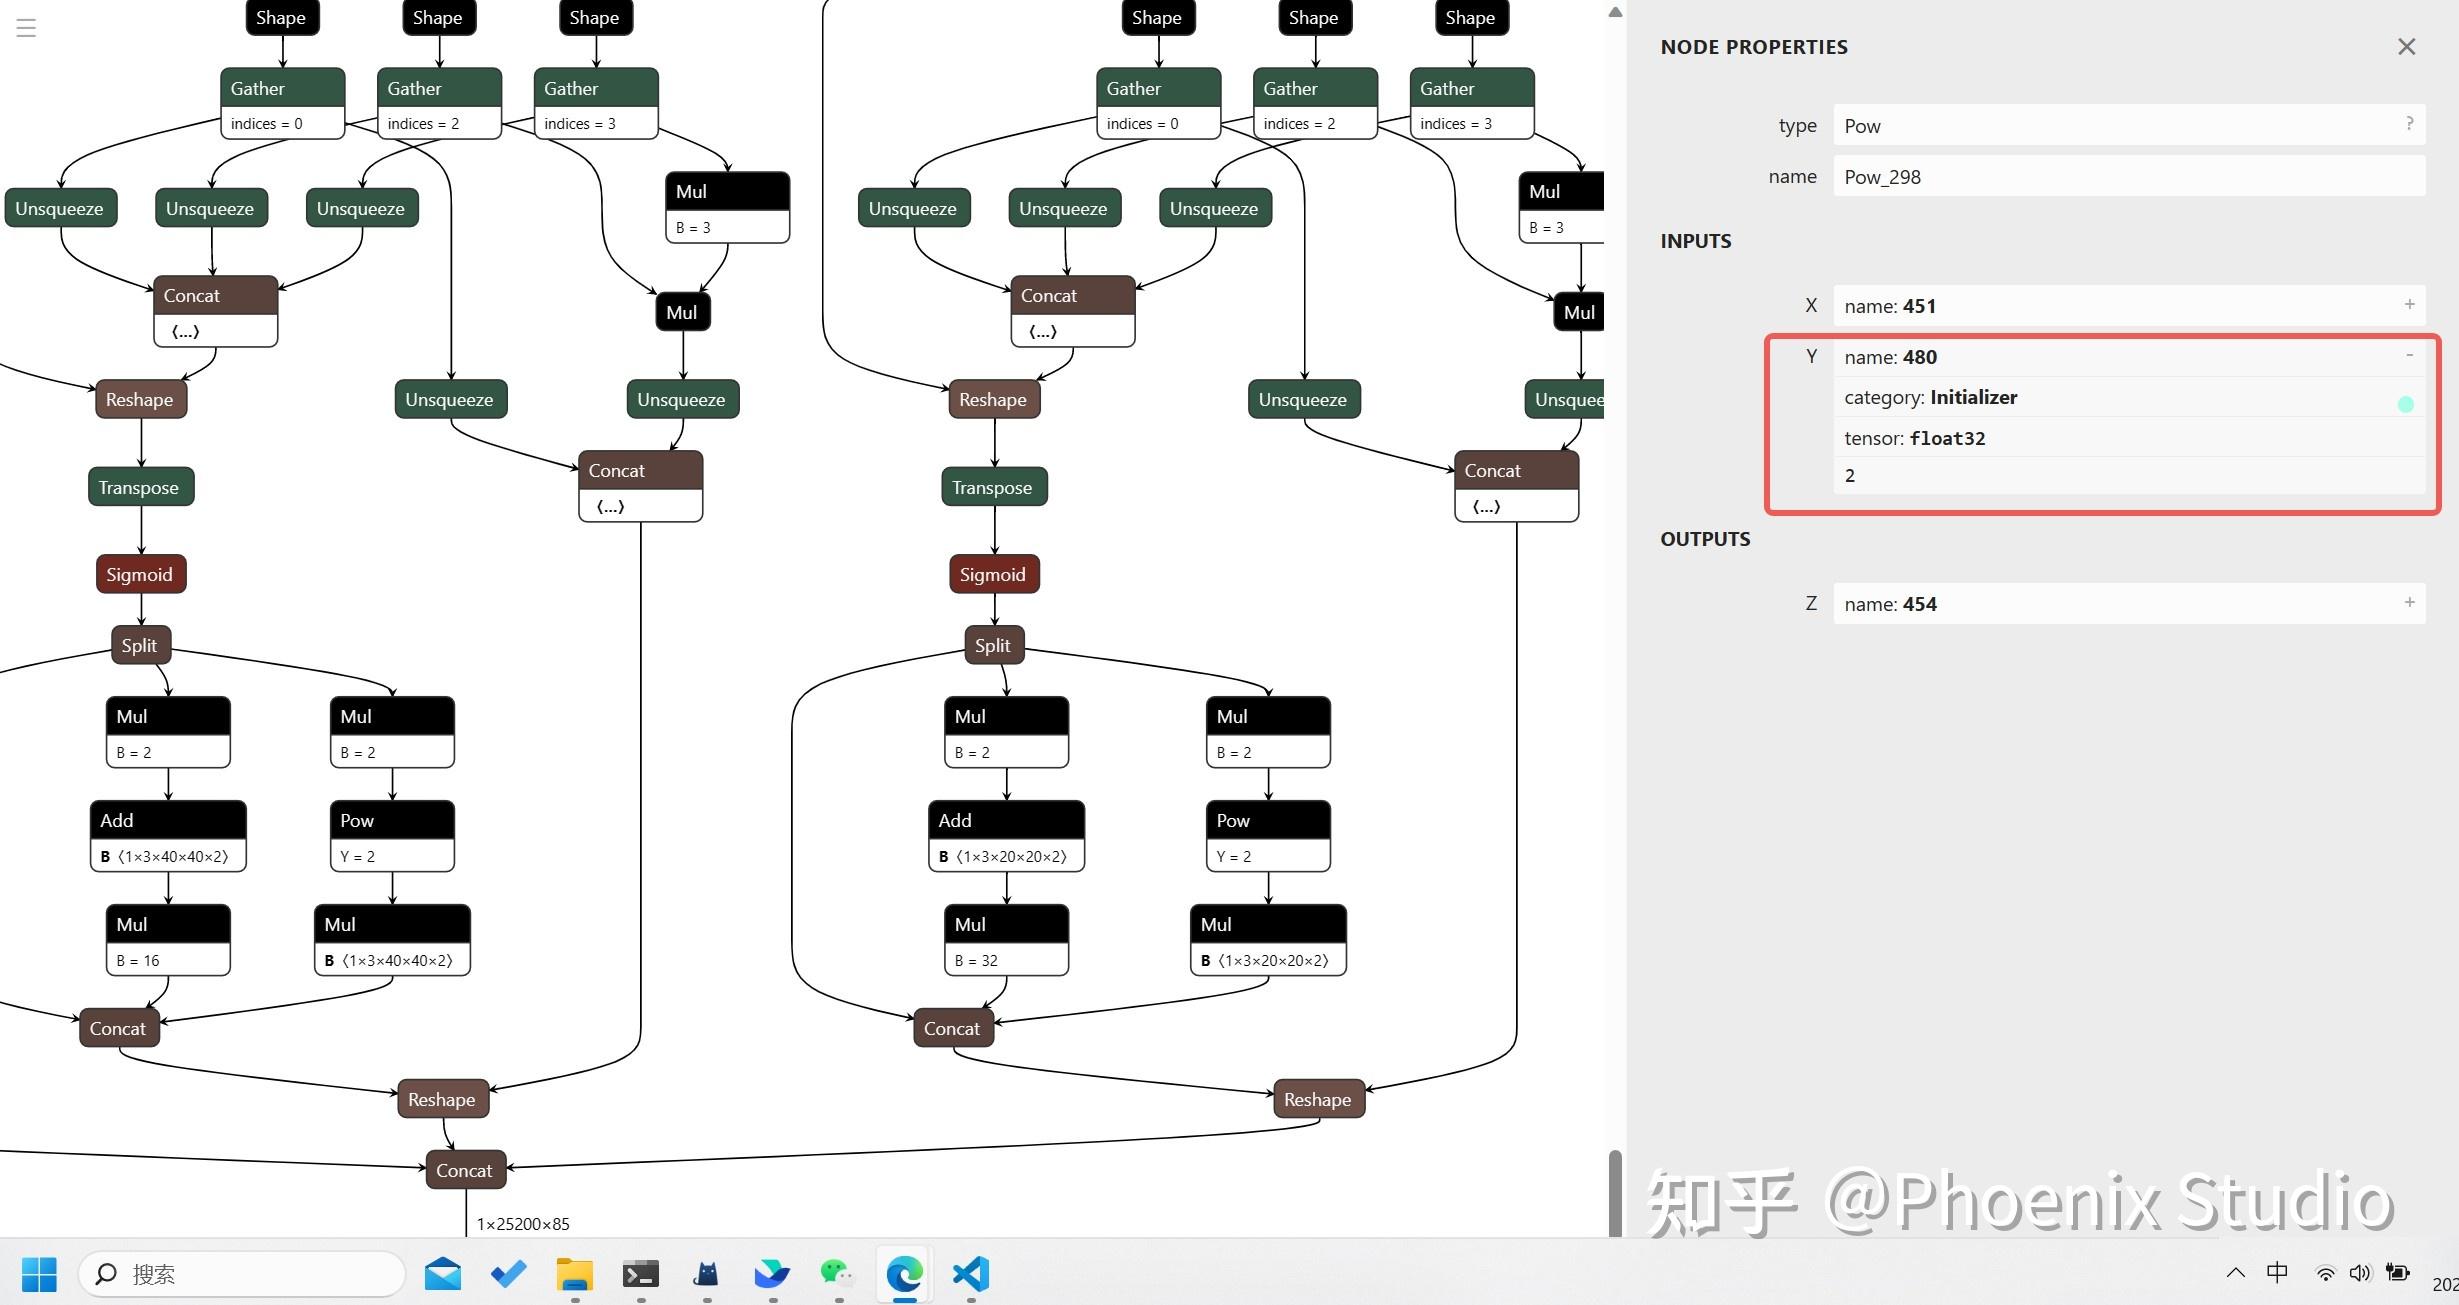This screenshot has height=1305, width=2459.
Task: Click the graph scrollbar up arrow
Action: [1614, 12]
